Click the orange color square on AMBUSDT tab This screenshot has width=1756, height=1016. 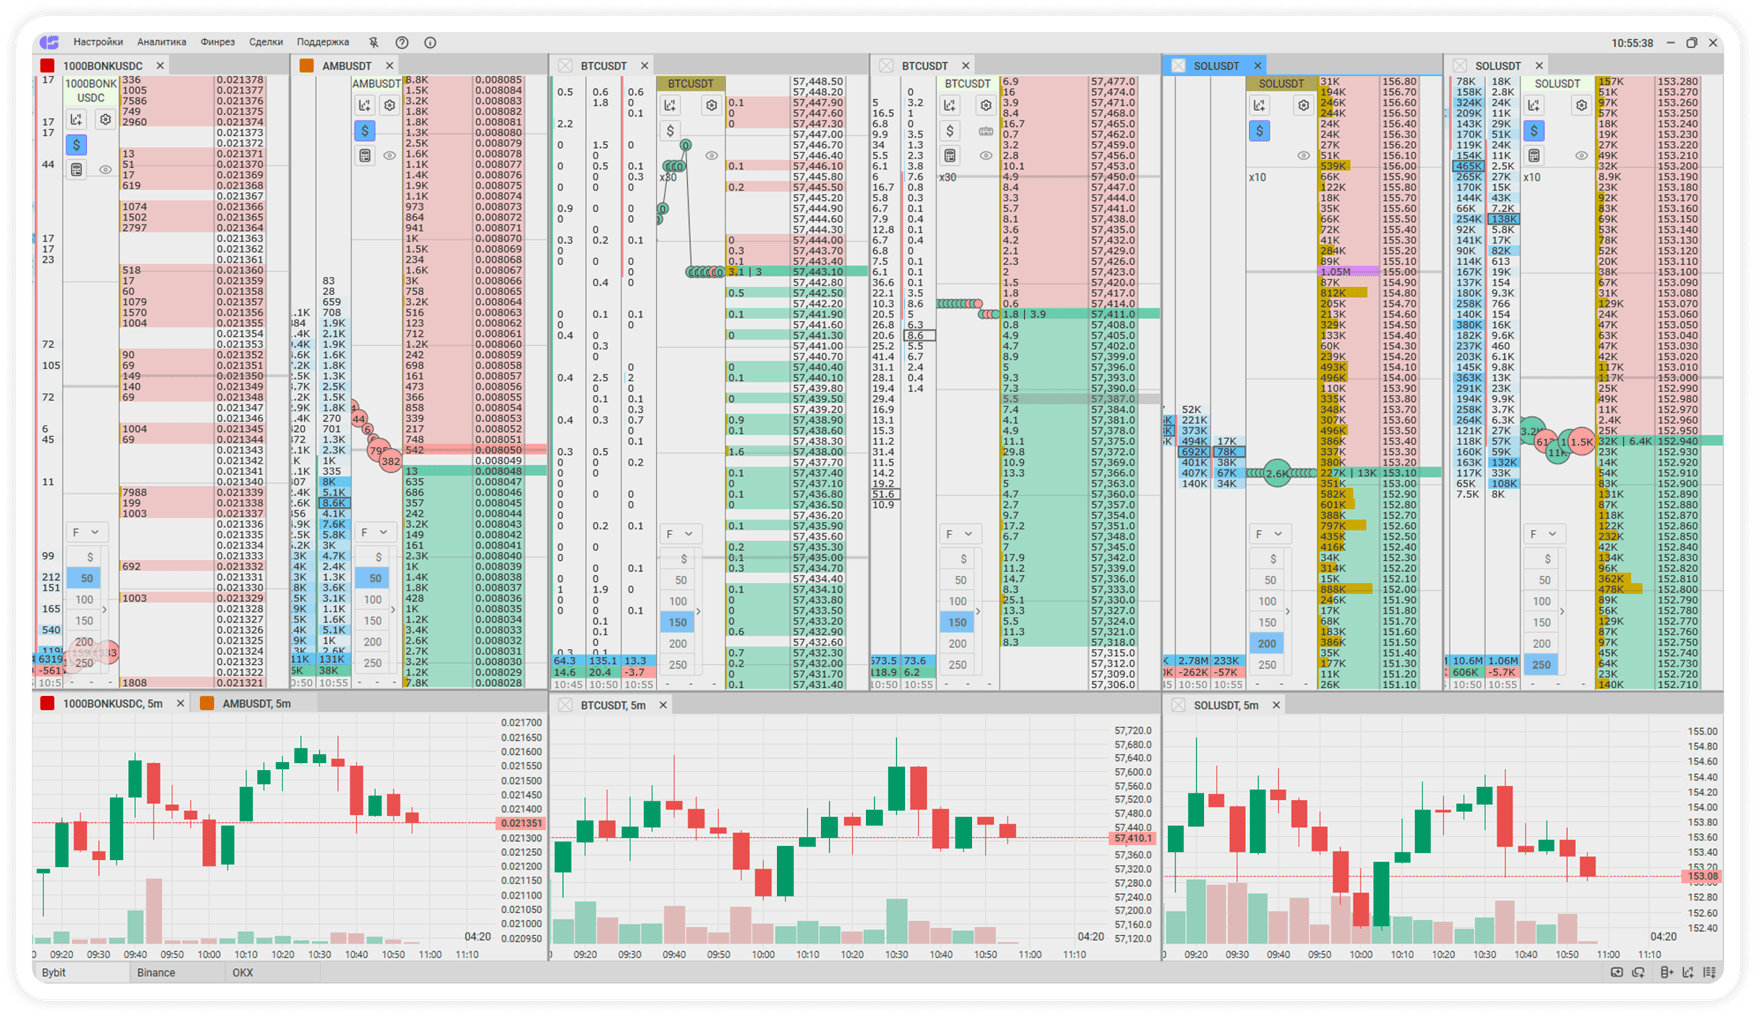click(x=307, y=66)
